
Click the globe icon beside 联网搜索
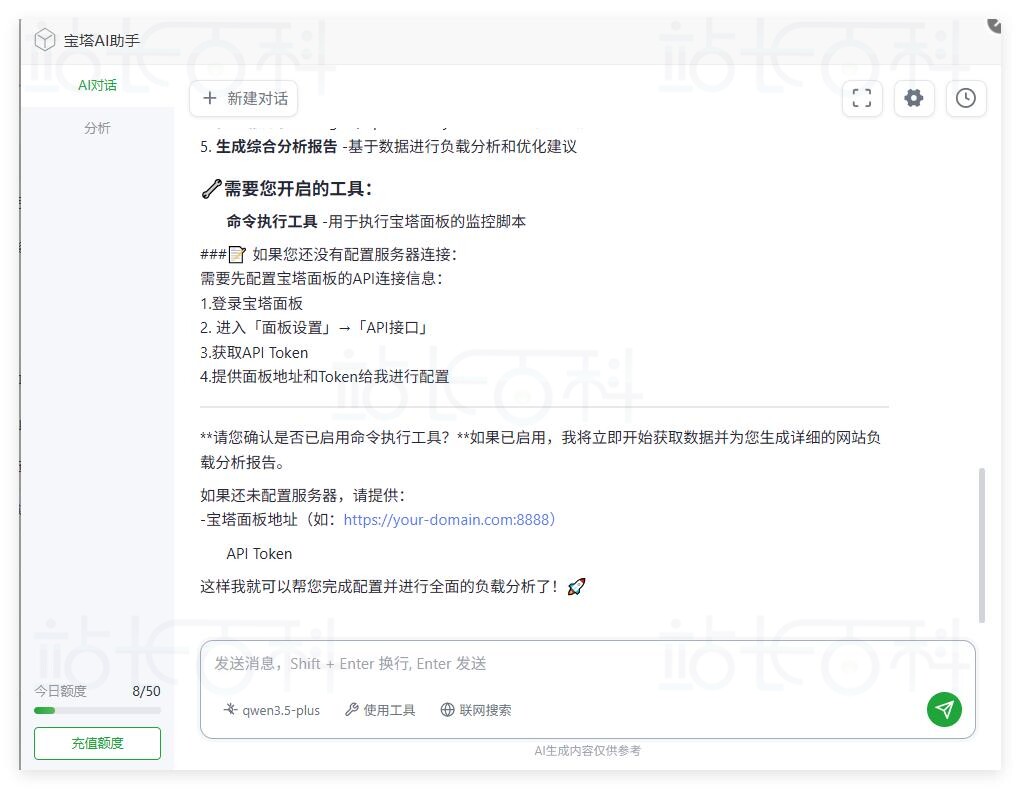coord(448,710)
